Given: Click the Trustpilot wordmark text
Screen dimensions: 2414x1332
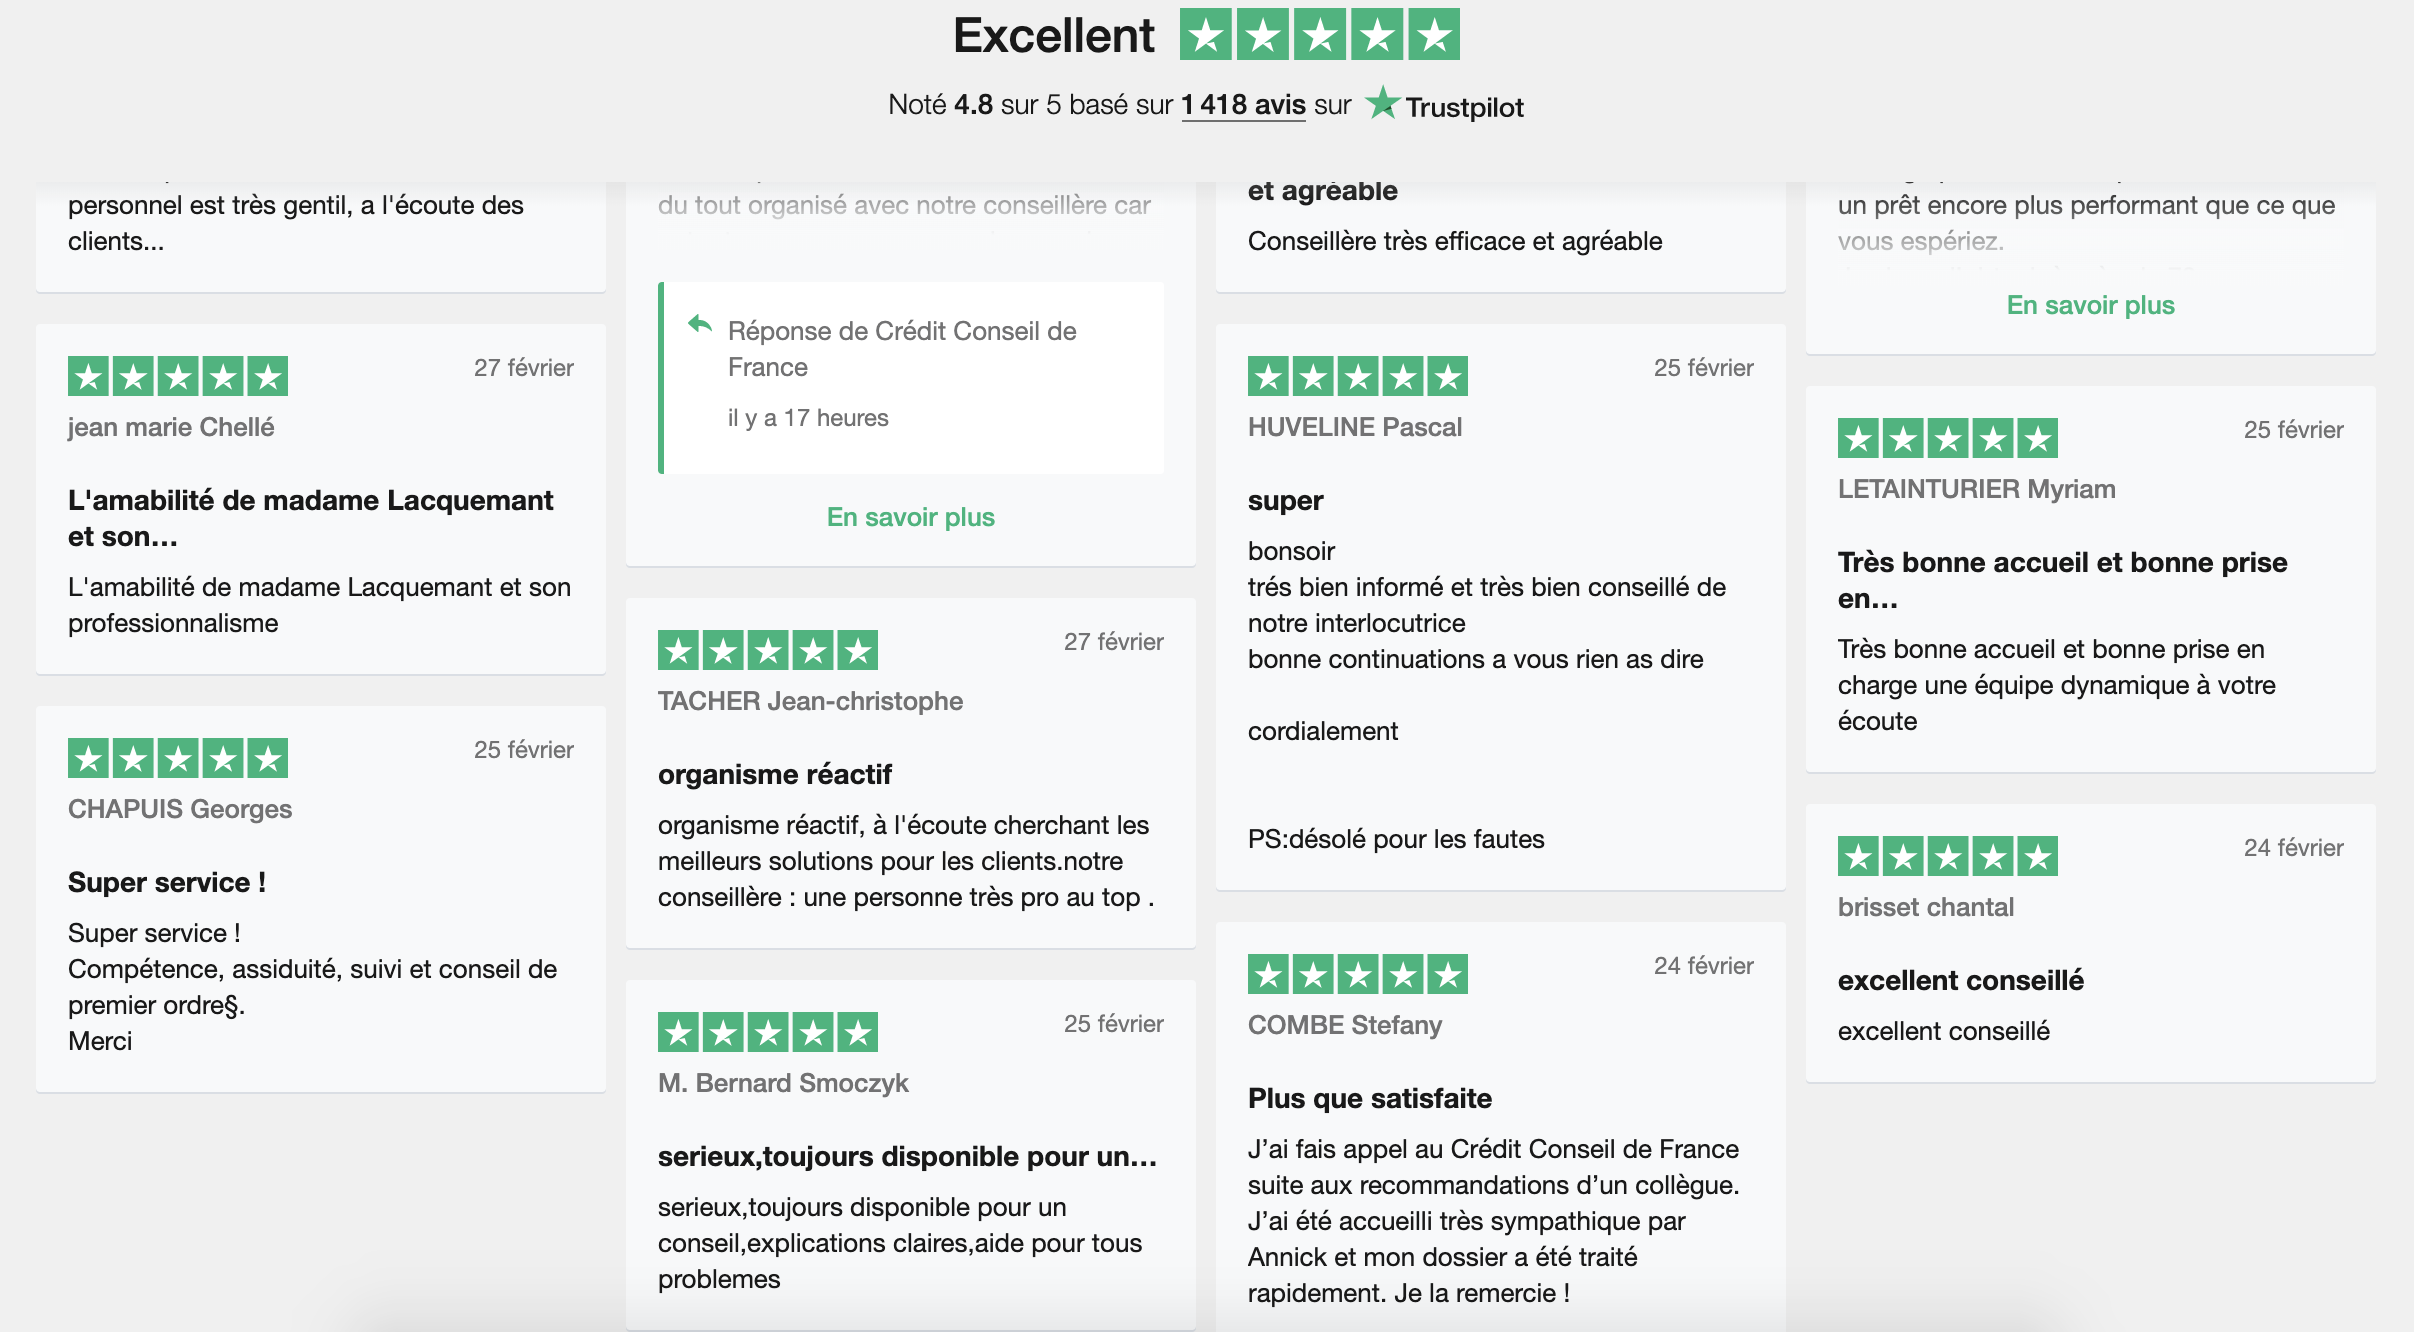Looking at the screenshot, I should pos(1464,107).
